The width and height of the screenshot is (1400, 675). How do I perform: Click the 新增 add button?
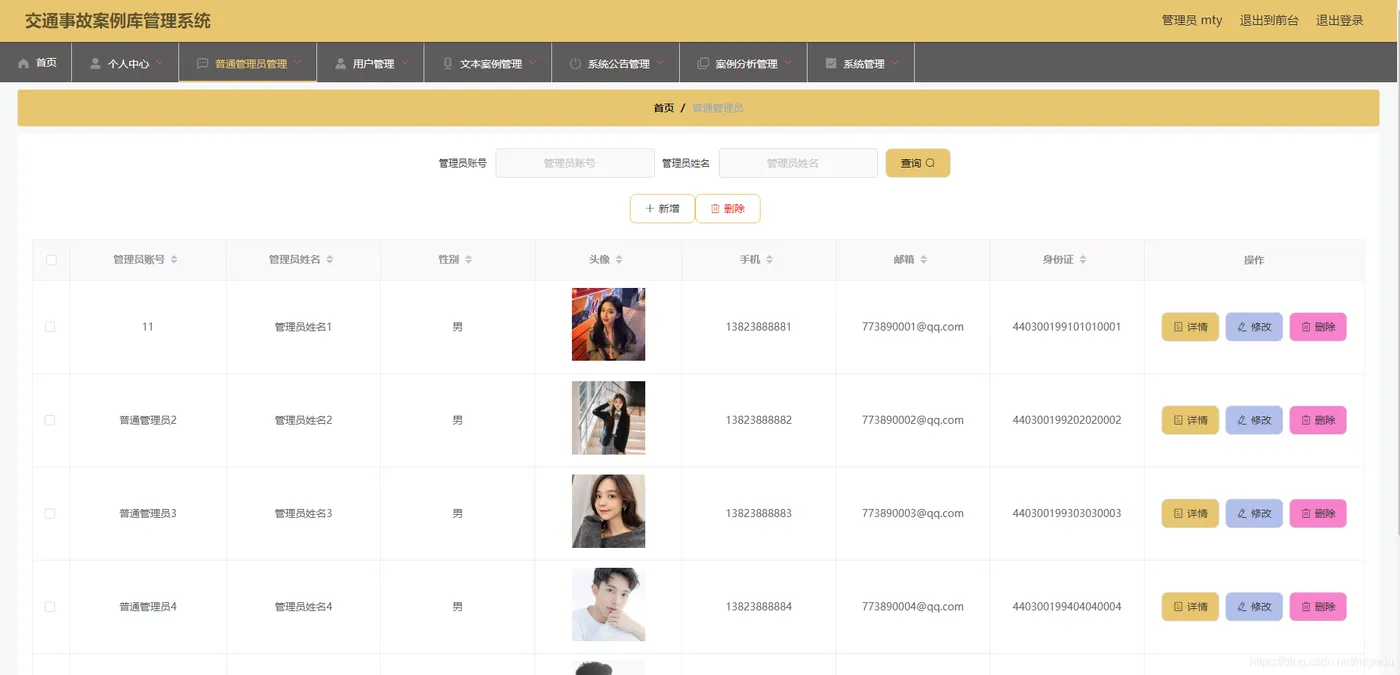662,209
